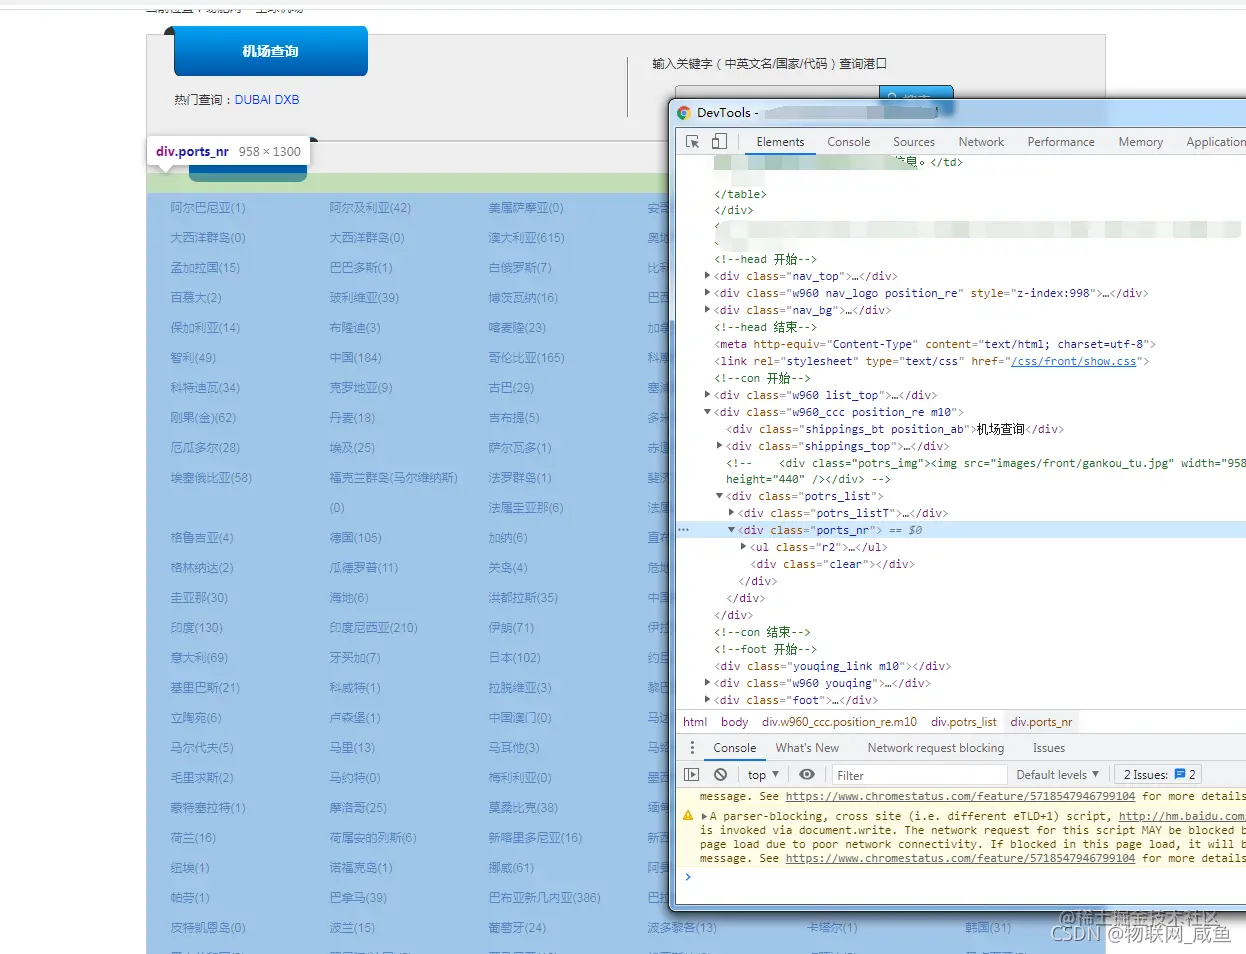This screenshot has width=1246, height=954.
Task: Select div.ports_nr breadcrumb
Action: click(1041, 722)
